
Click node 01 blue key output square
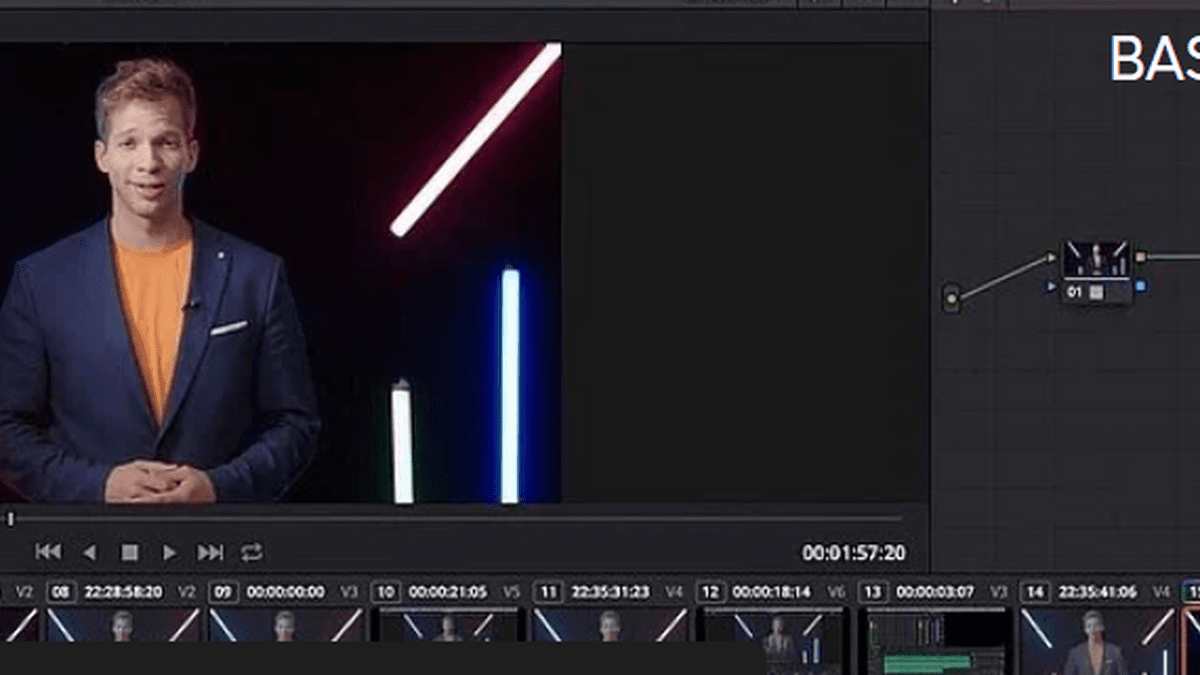[x=1141, y=287]
